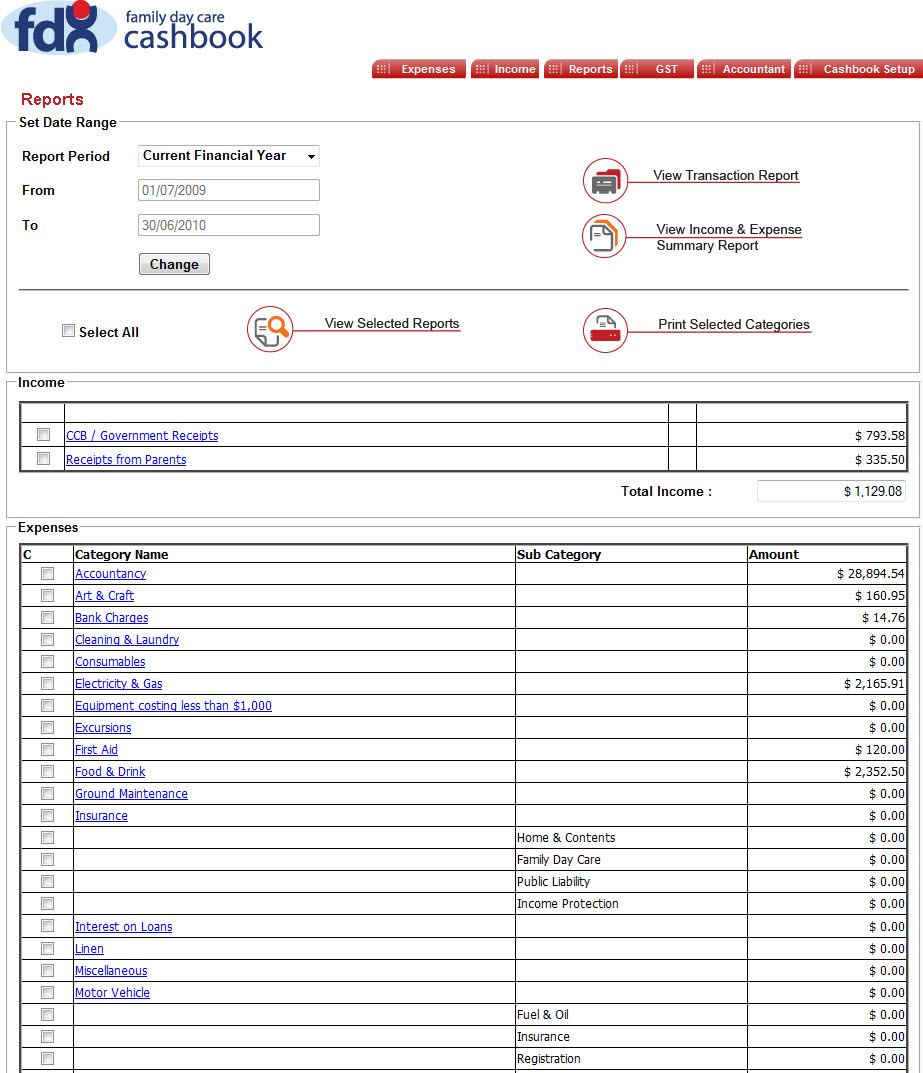Click the $ 793.58 government receipts amount
Image resolution: width=923 pixels, height=1073 pixels.
(879, 436)
